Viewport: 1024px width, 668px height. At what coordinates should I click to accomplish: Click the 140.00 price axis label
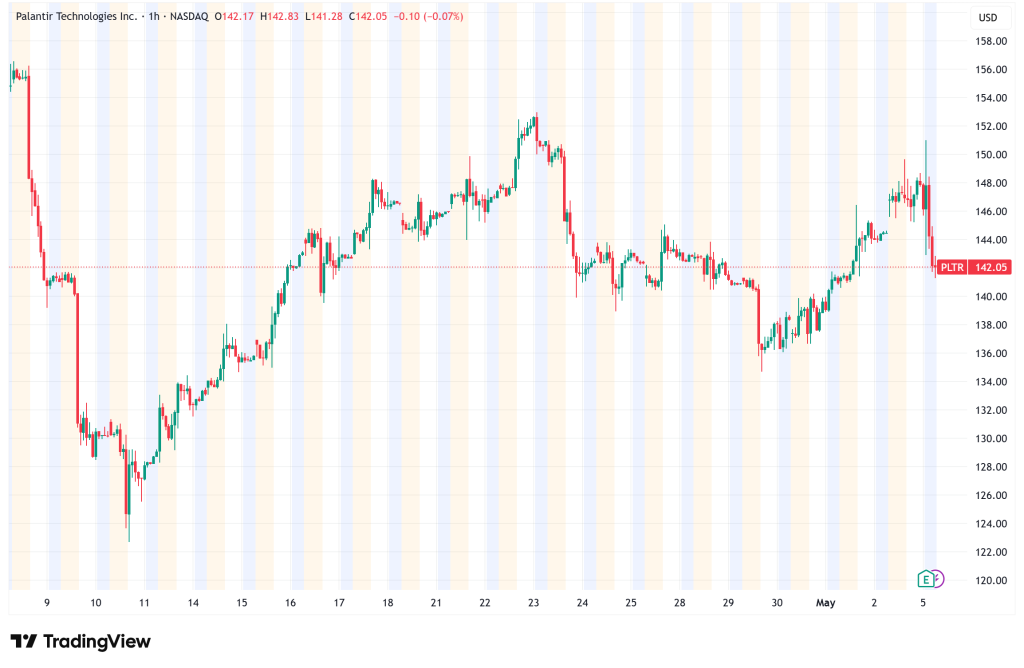tap(991, 296)
